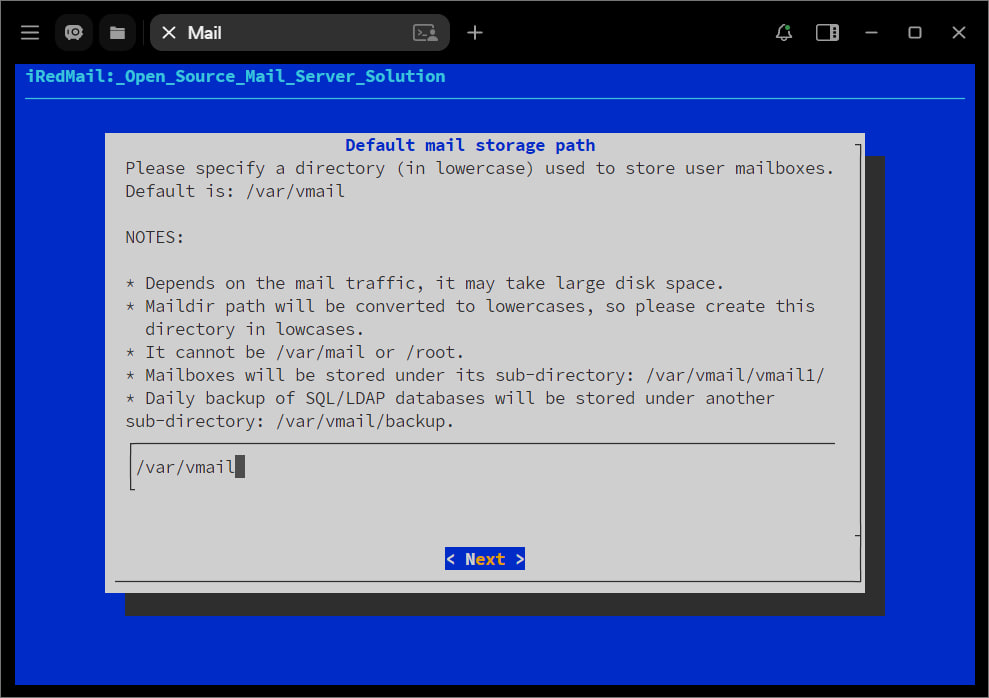989x698 pixels.
Task: Click the NOTES: heading in the dialog
Action: 155,237
